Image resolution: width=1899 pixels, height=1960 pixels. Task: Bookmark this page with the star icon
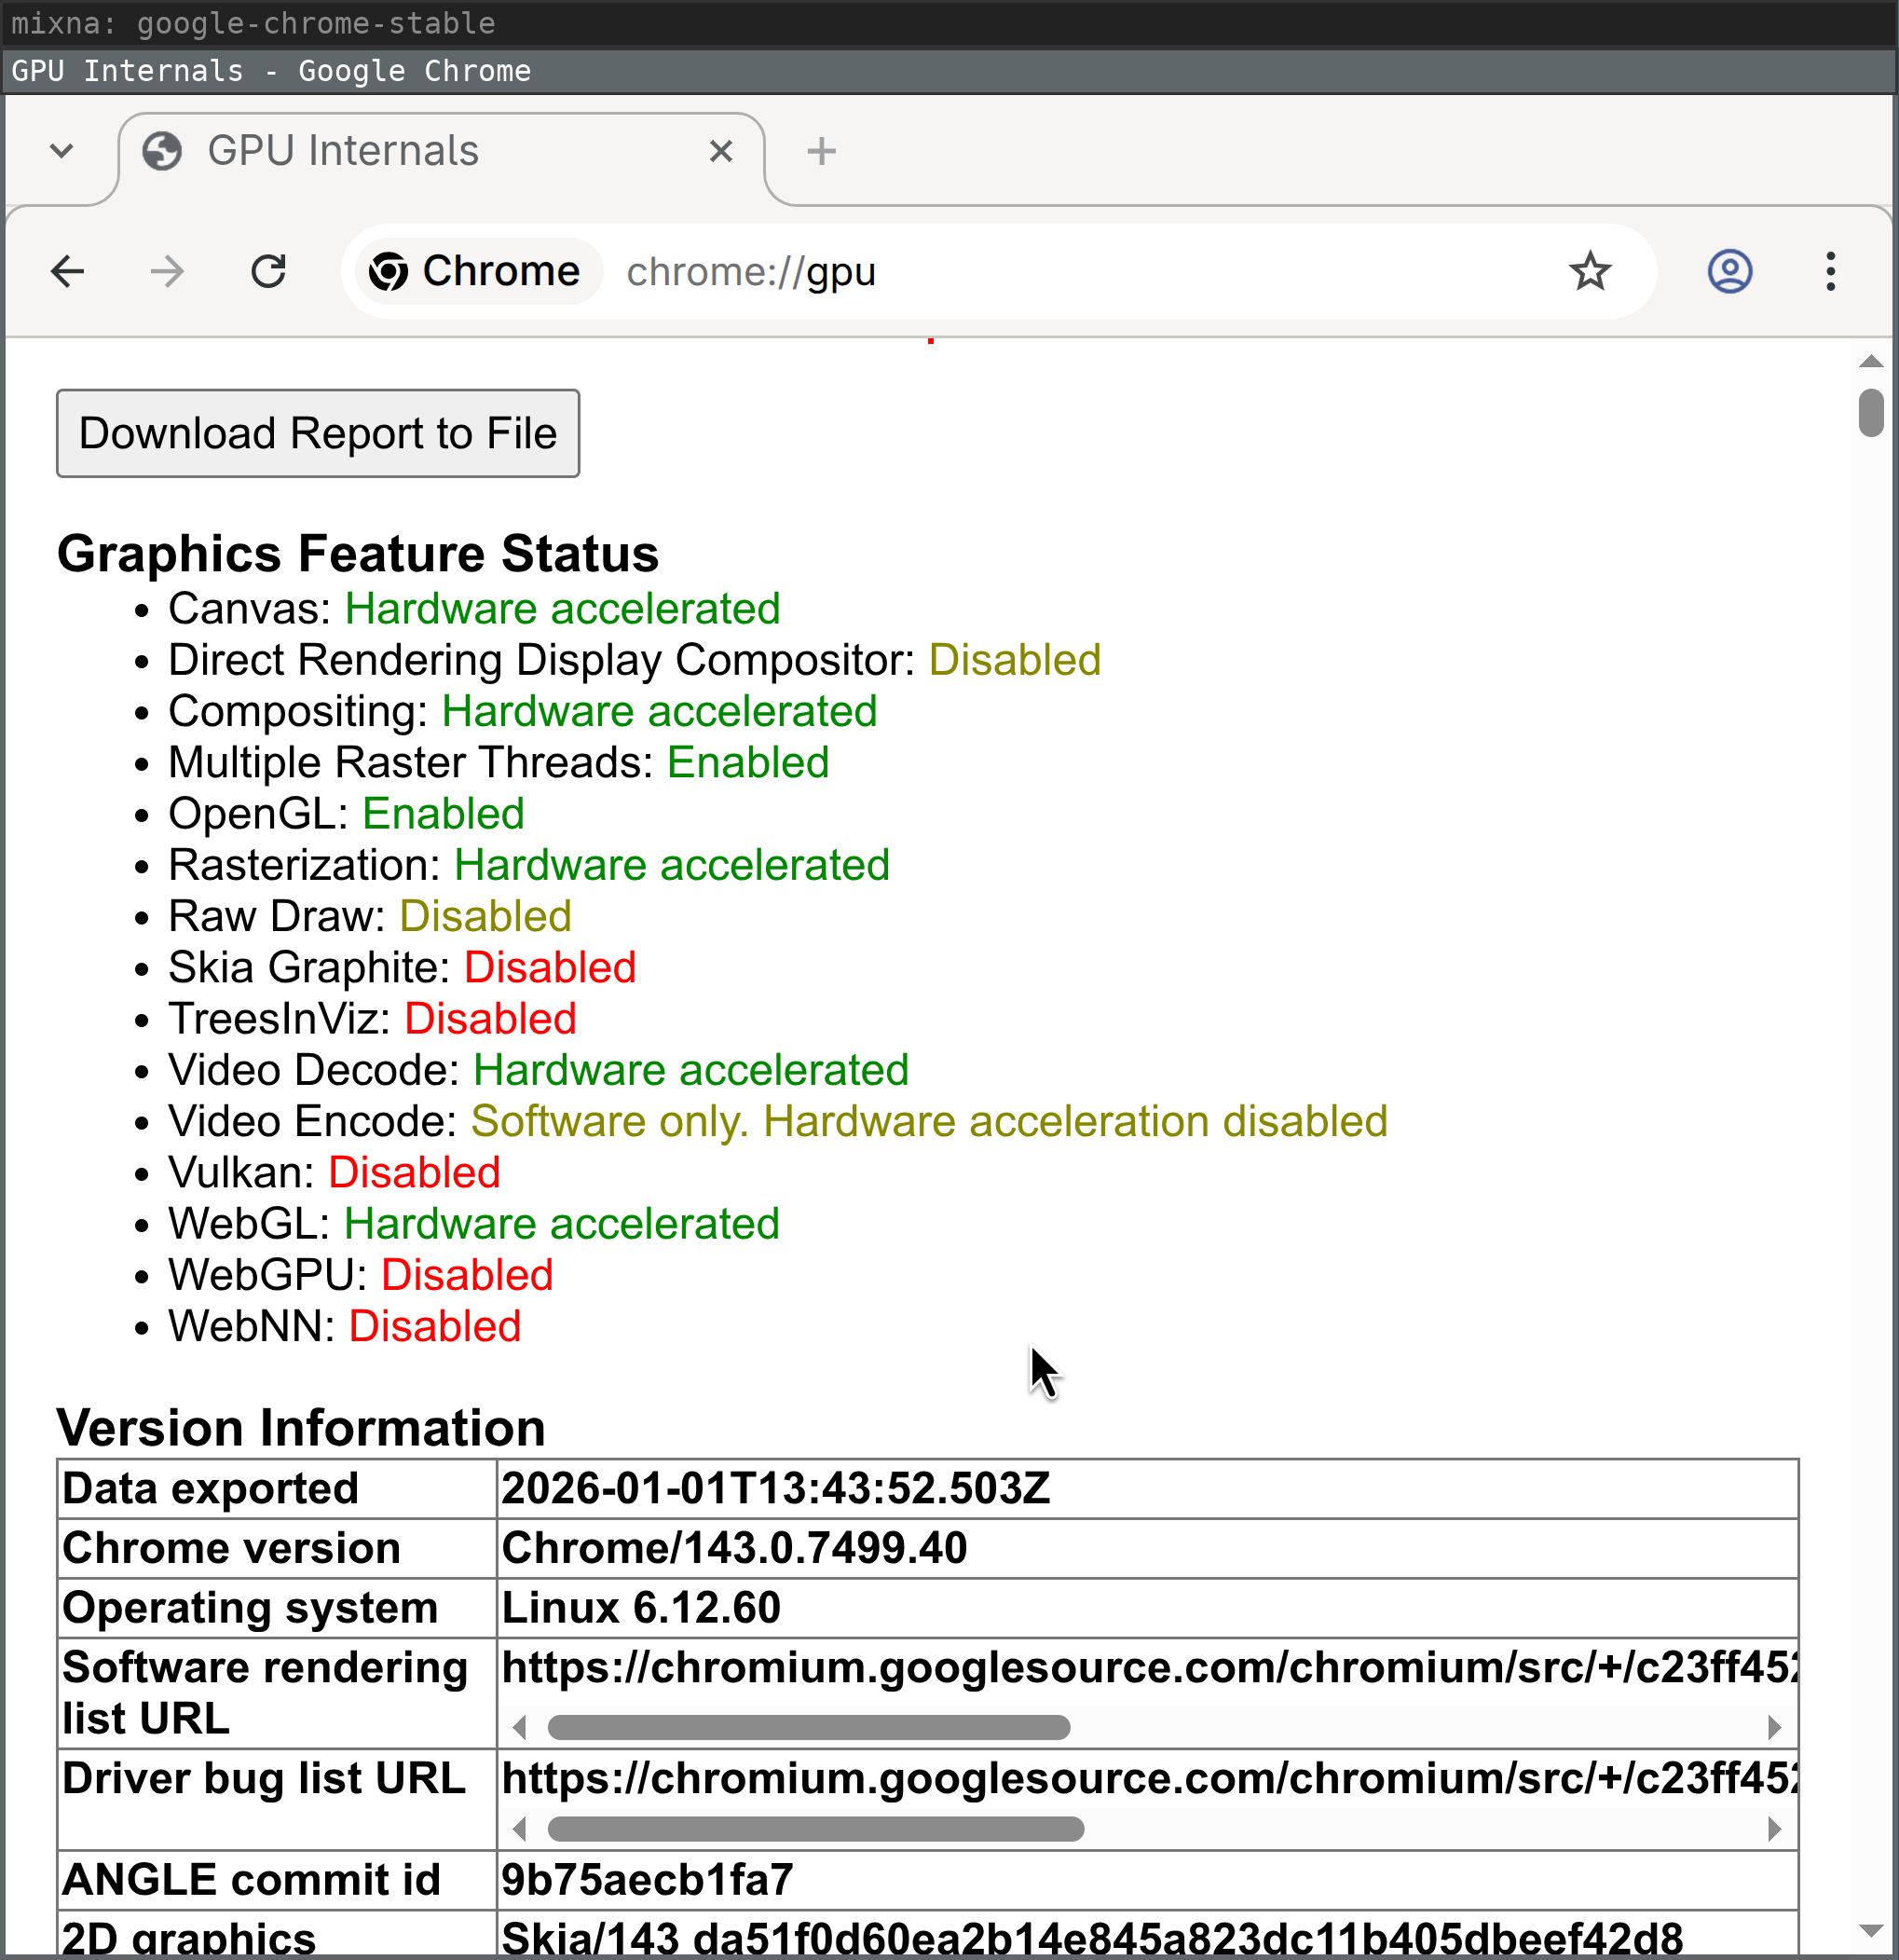[x=1589, y=271]
